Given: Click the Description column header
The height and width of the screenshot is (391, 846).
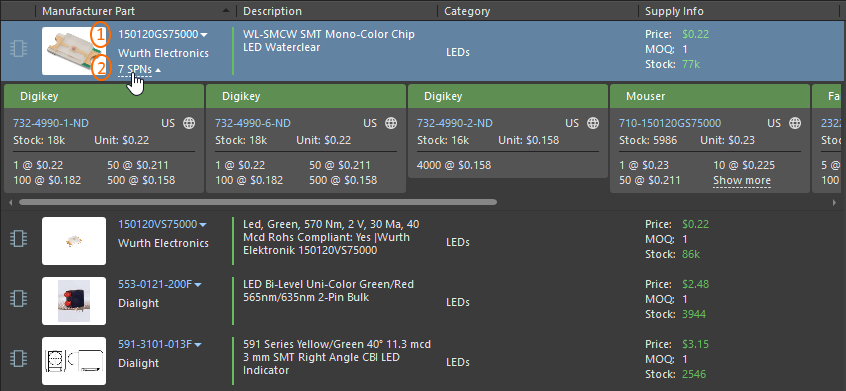Looking at the screenshot, I should tap(272, 11).
